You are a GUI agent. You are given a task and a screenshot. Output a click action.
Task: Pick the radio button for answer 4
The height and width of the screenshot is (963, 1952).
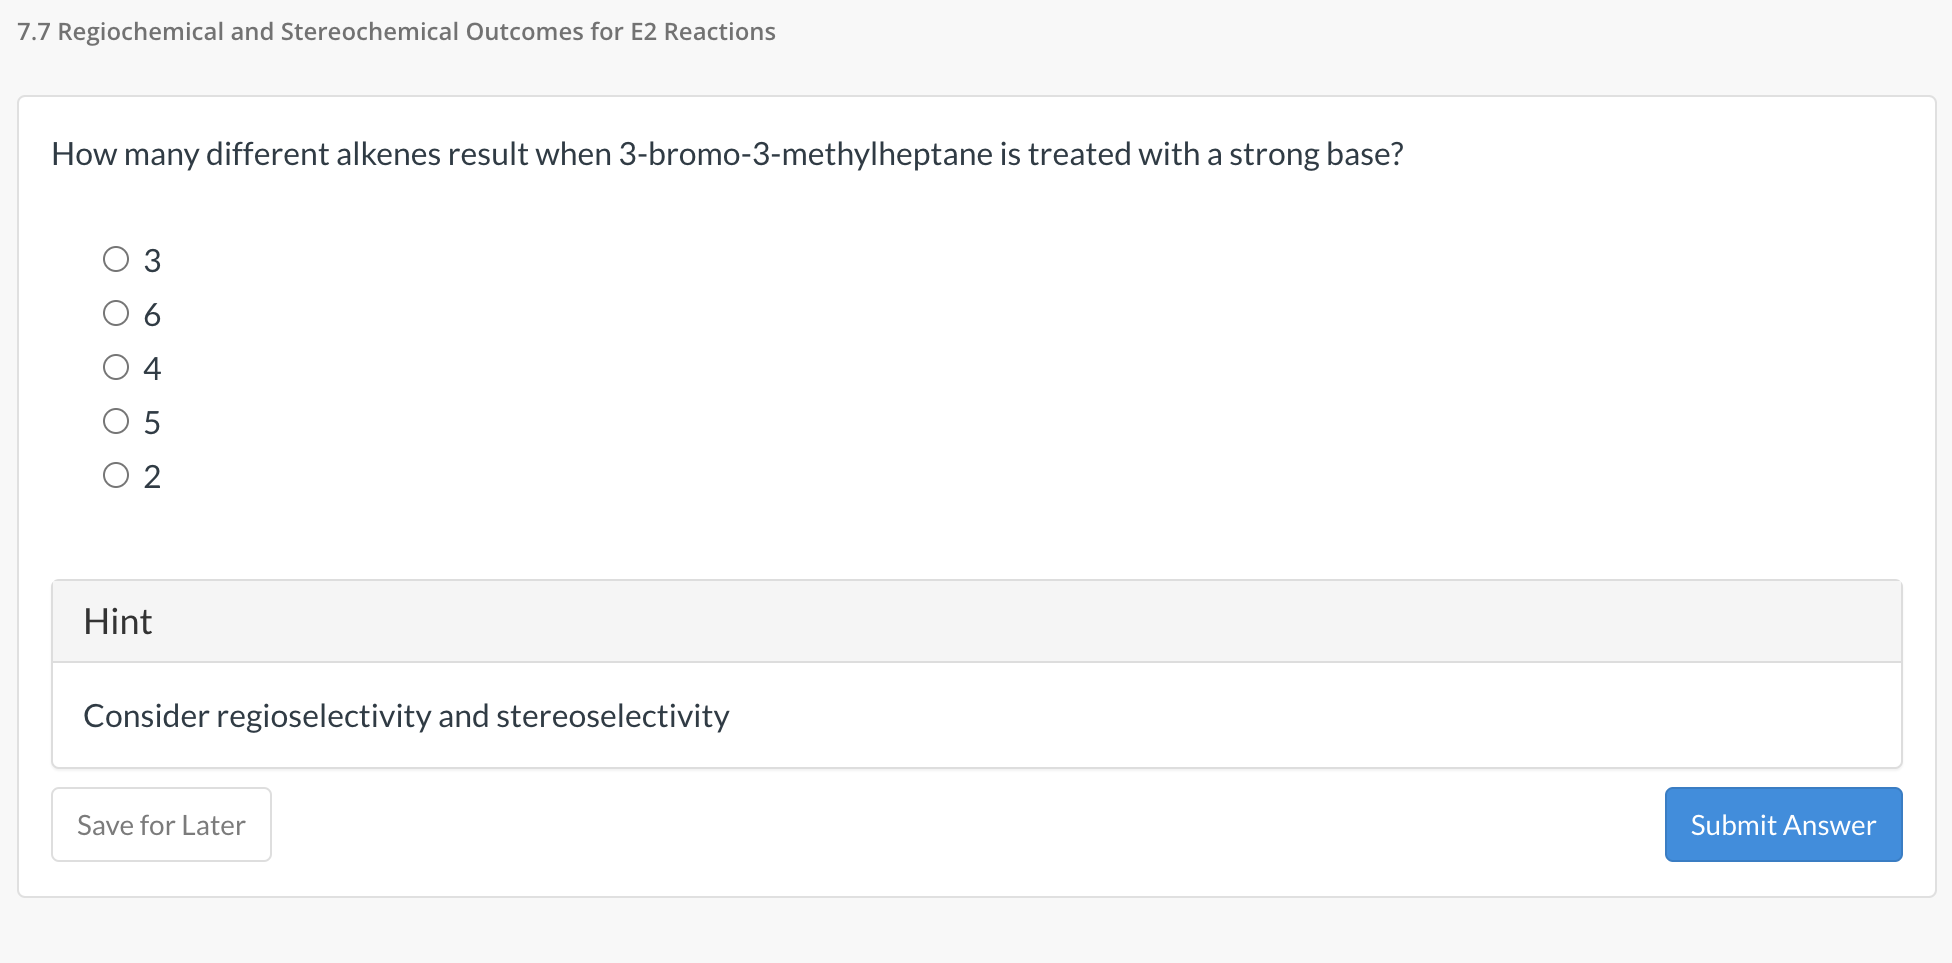tap(116, 368)
